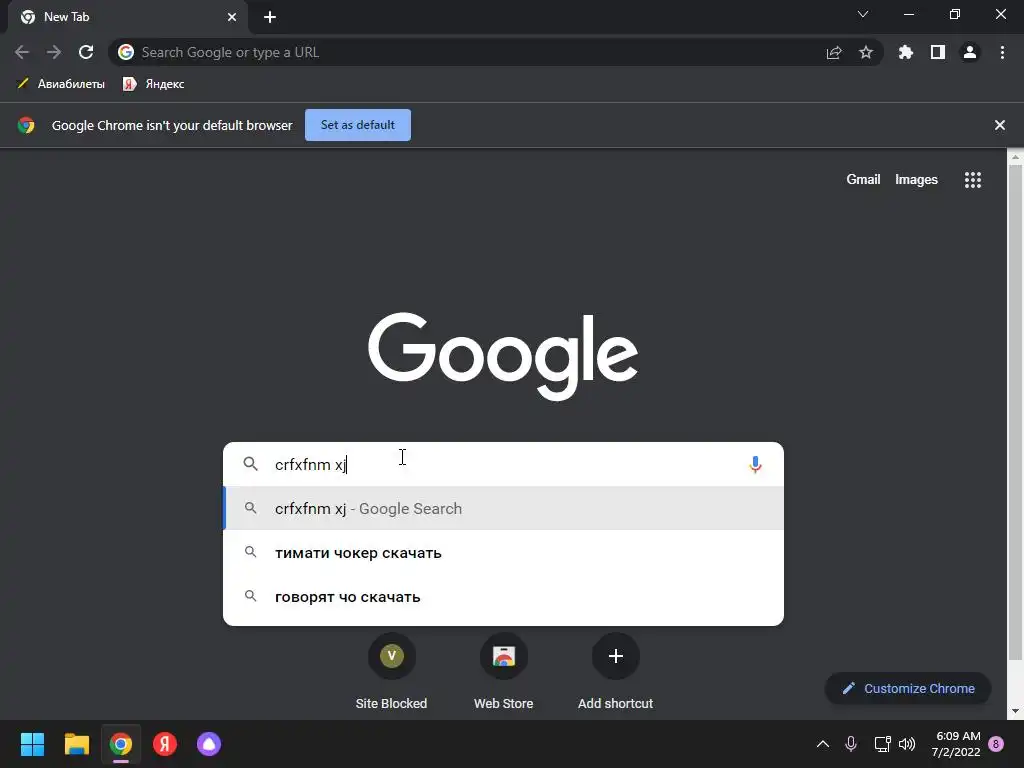Click the Chrome taskbar icon
The height and width of the screenshot is (768, 1024).
coord(121,744)
